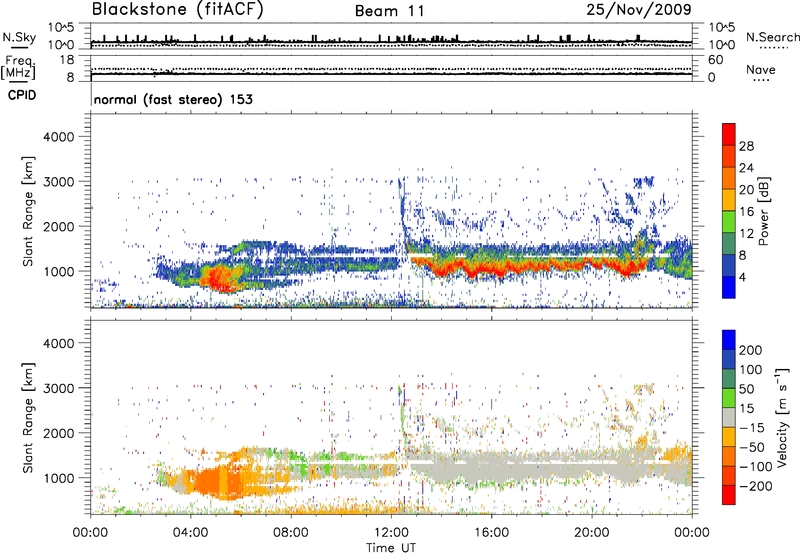Viewport: 800px width, 554px height.
Task: Click the gray 15 to -15 segment of the Velocity colorbar
Action: tap(729, 418)
